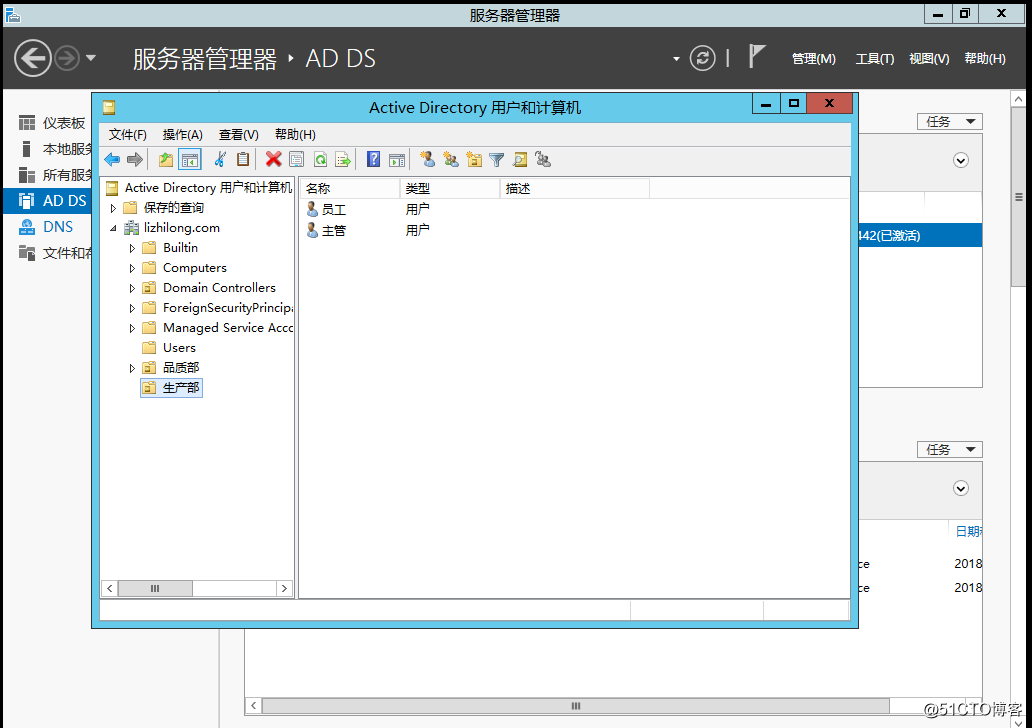The height and width of the screenshot is (728, 1032).
Task: Click Server Manager vertical scrollbar up arrow
Action: 1018,99
